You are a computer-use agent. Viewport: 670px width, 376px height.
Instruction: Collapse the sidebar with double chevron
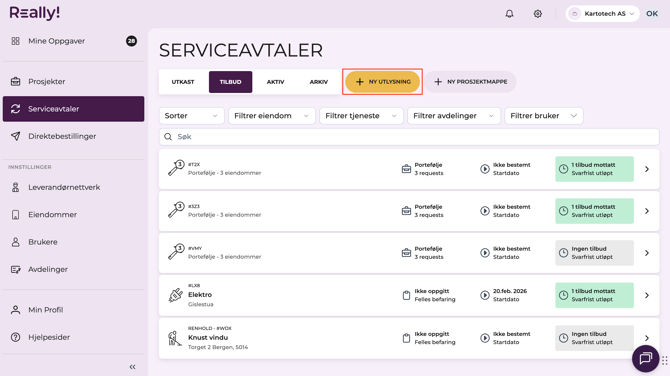[x=132, y=367]
